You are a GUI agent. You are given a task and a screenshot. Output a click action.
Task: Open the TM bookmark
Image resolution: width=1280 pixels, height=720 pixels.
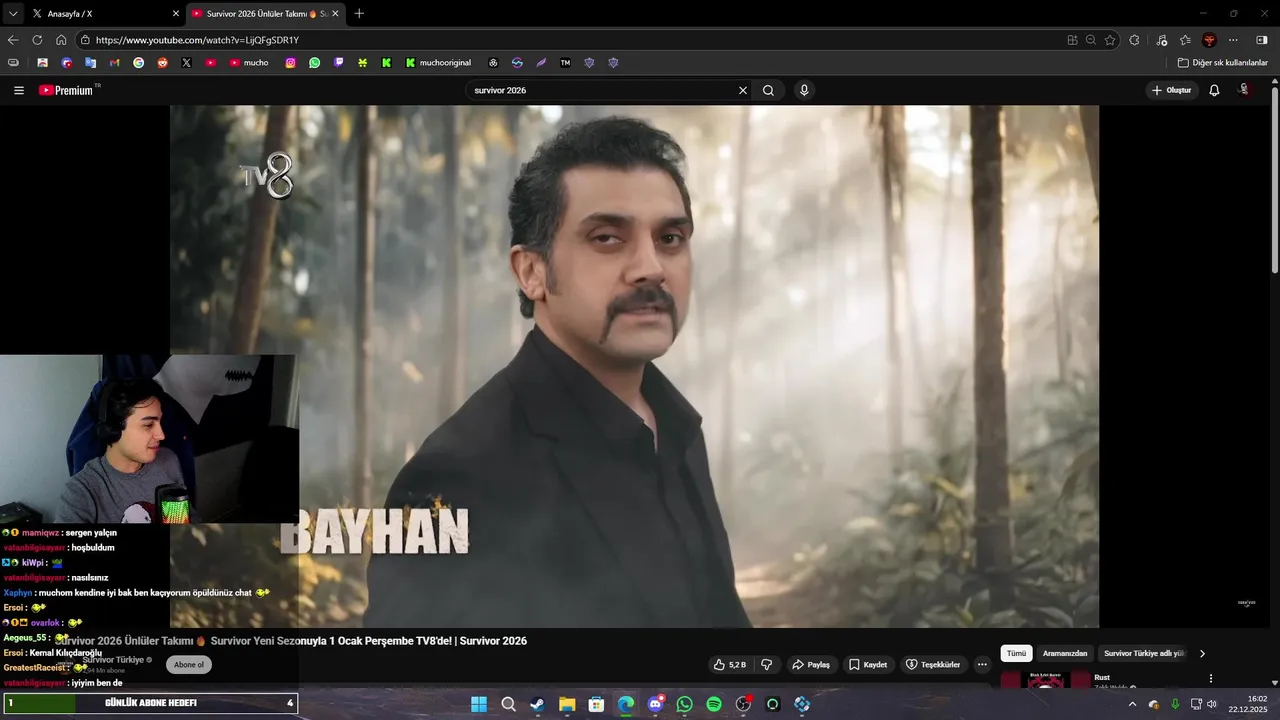[565, 63]
